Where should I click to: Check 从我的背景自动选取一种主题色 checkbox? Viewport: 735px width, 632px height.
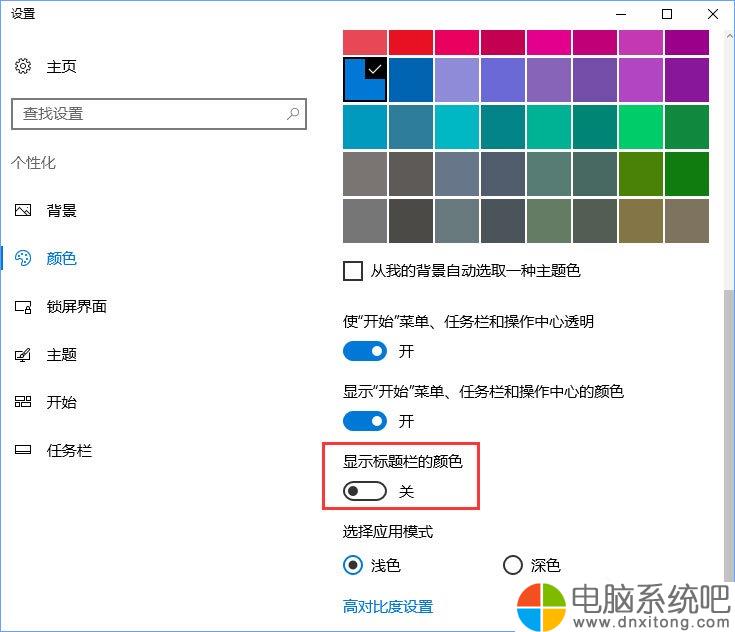352,271
